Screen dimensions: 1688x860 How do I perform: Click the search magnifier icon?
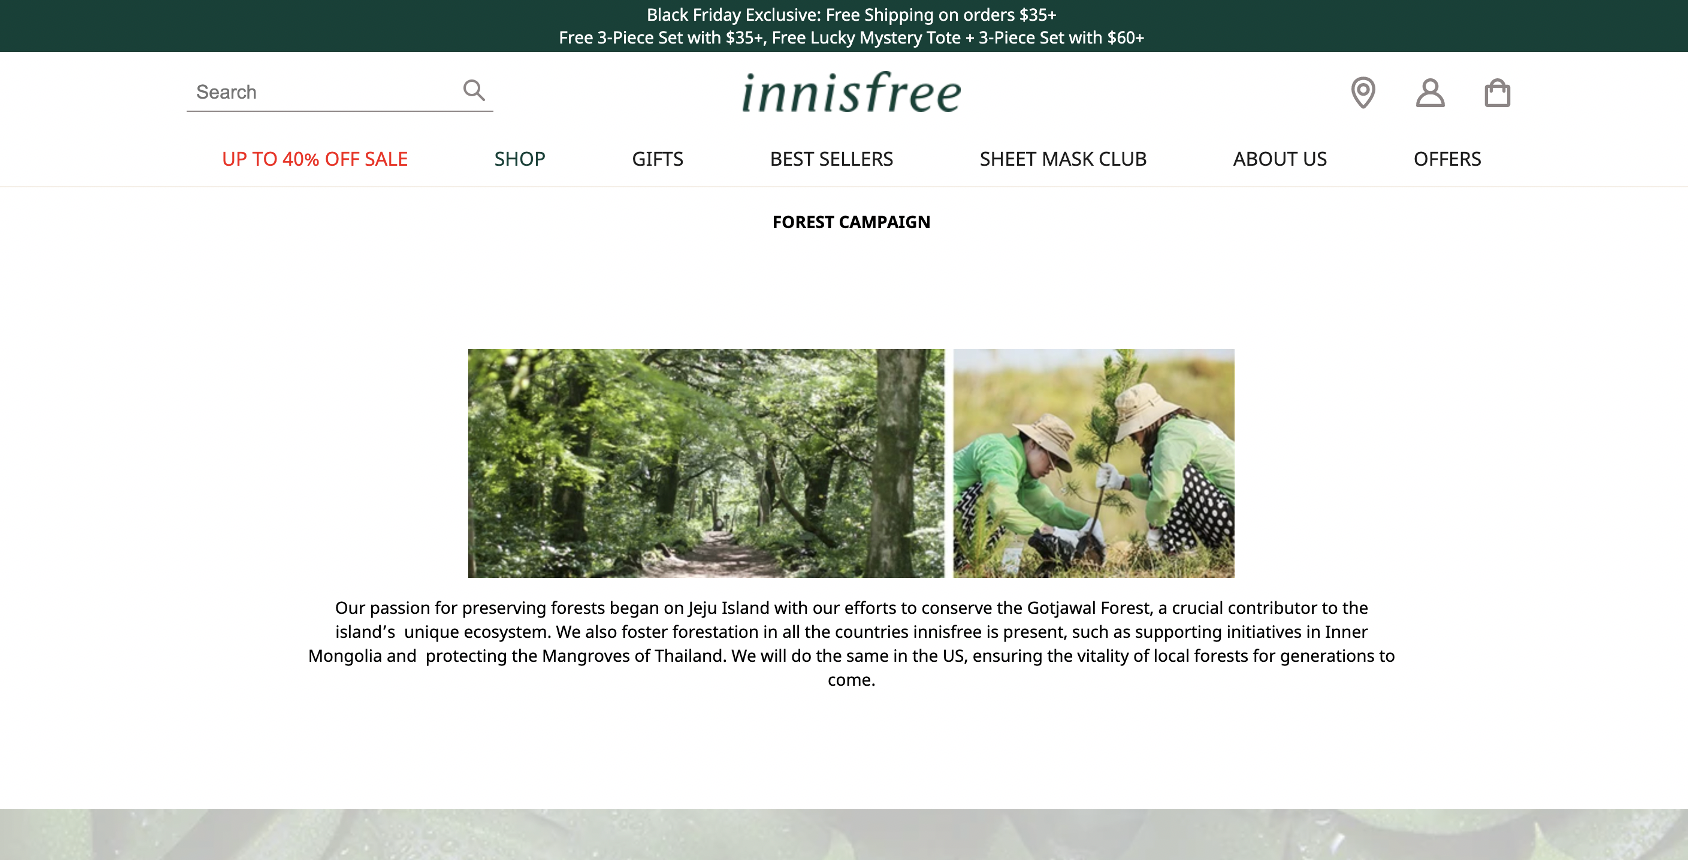[x=474, y=91]
